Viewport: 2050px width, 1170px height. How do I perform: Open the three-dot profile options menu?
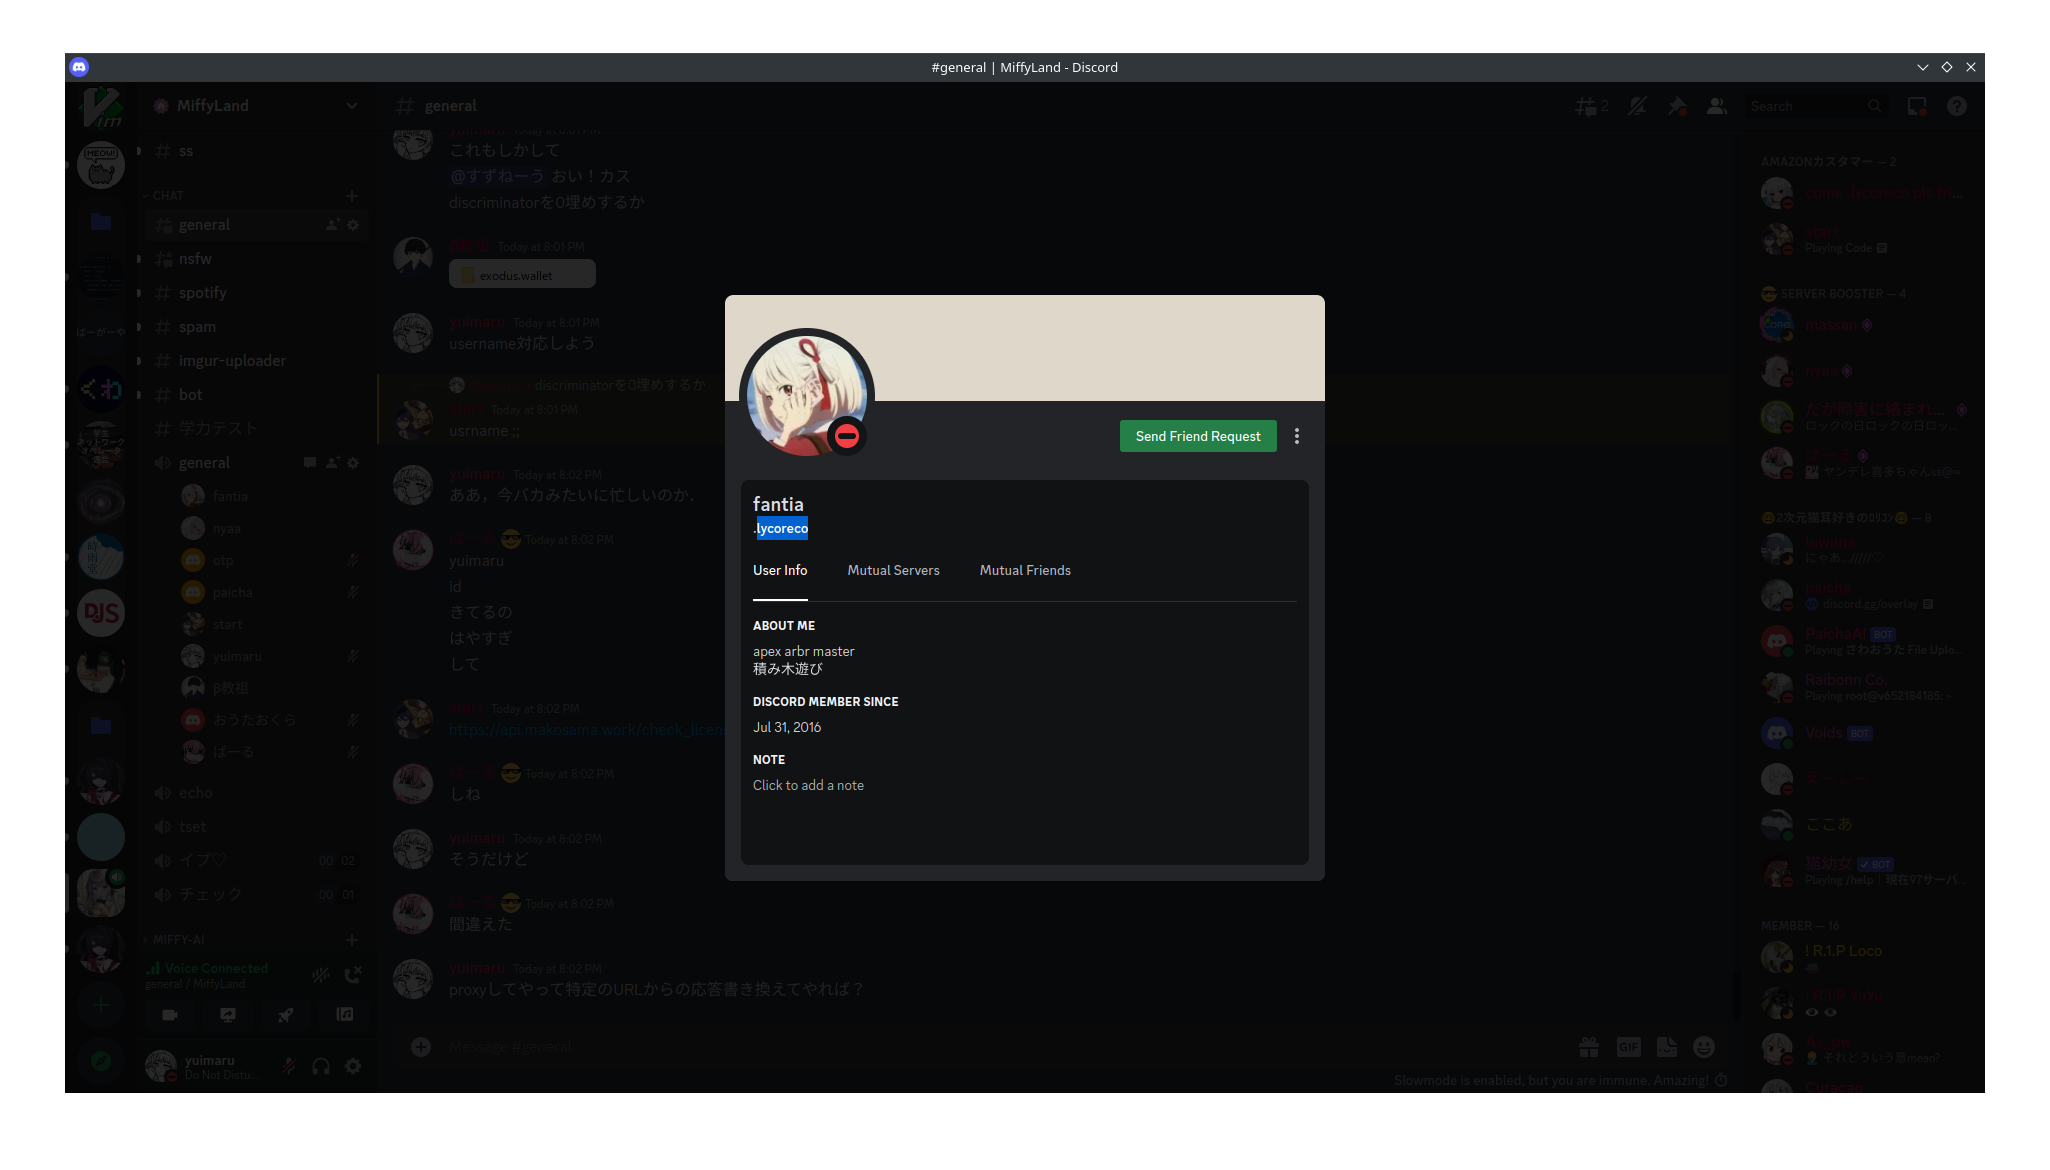point(1297,436)
